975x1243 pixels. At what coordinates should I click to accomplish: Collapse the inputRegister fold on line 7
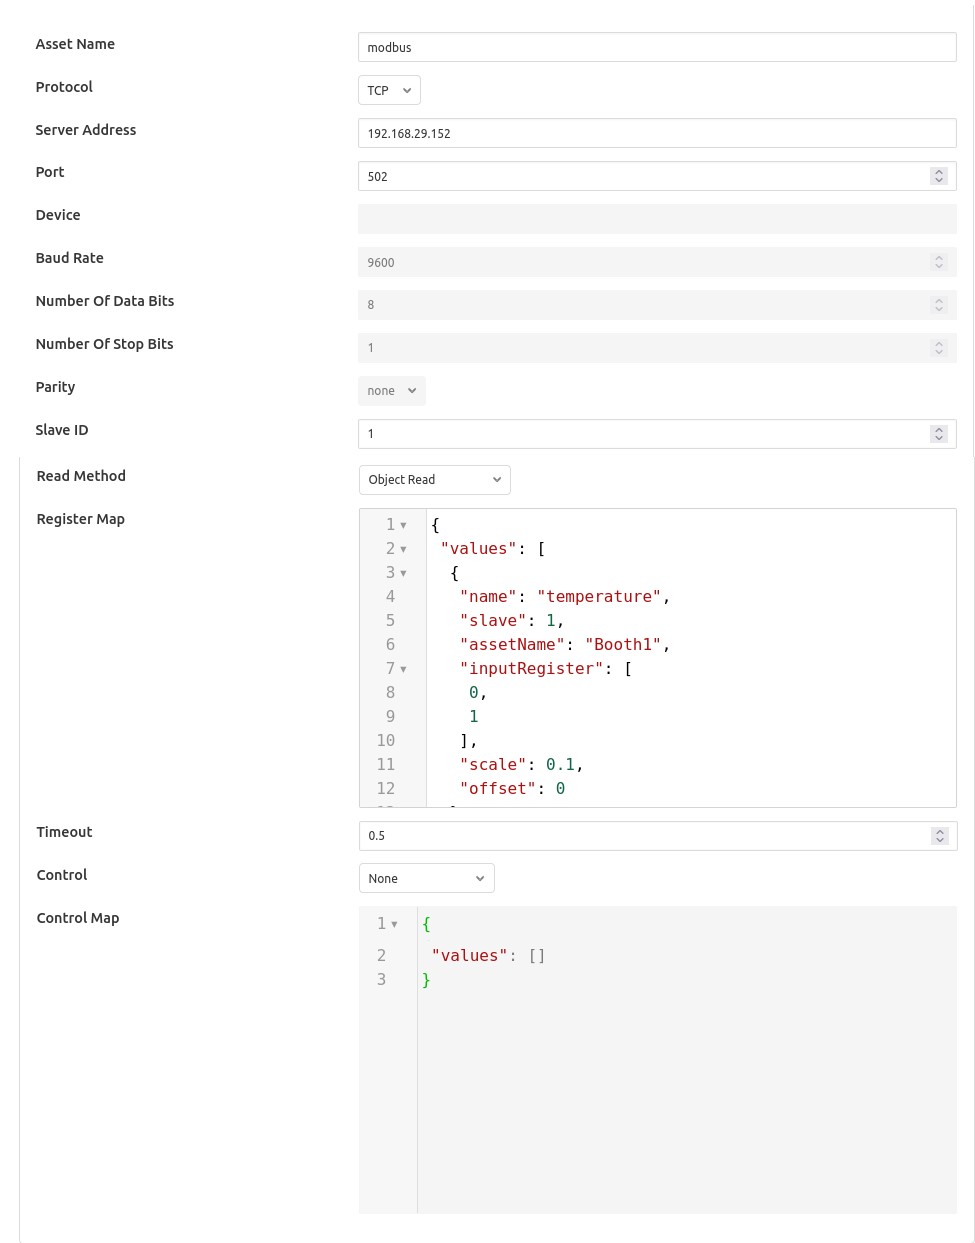tap(403, 669)
